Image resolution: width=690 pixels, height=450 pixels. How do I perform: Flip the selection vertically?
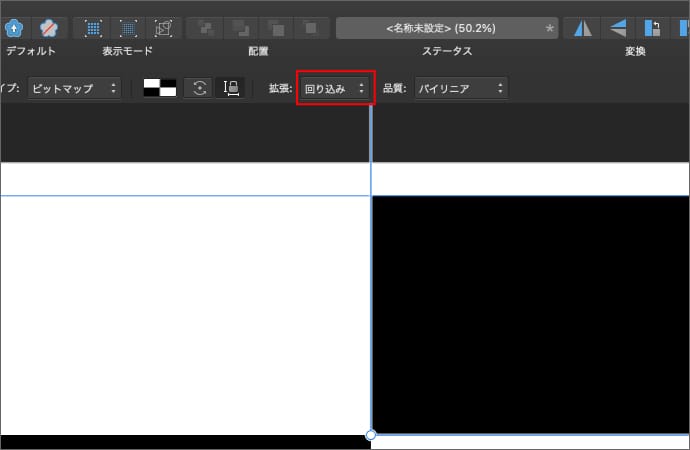619,27
